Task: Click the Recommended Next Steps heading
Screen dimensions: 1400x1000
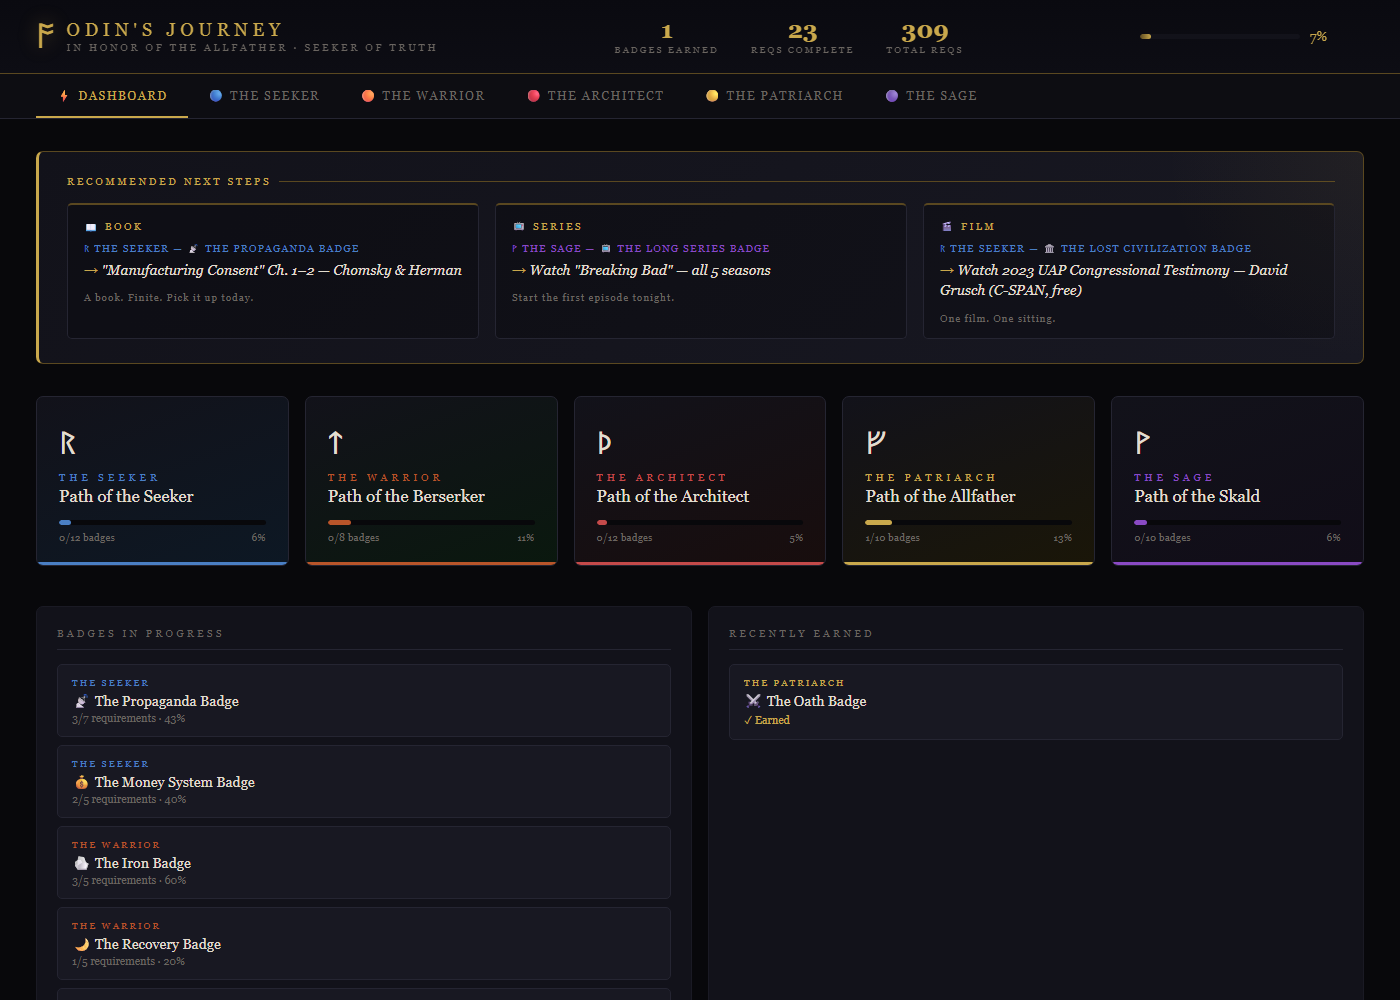Action: coord(168,182)
